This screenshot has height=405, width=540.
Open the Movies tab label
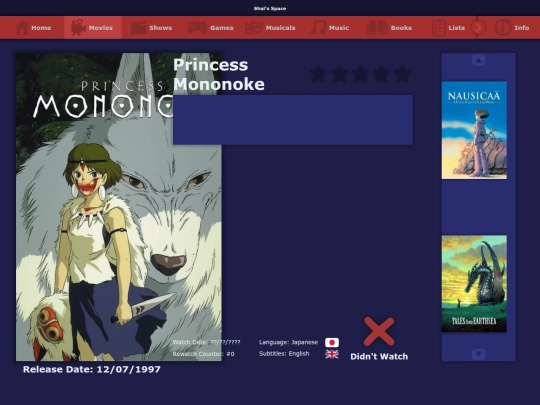point(101,28)
